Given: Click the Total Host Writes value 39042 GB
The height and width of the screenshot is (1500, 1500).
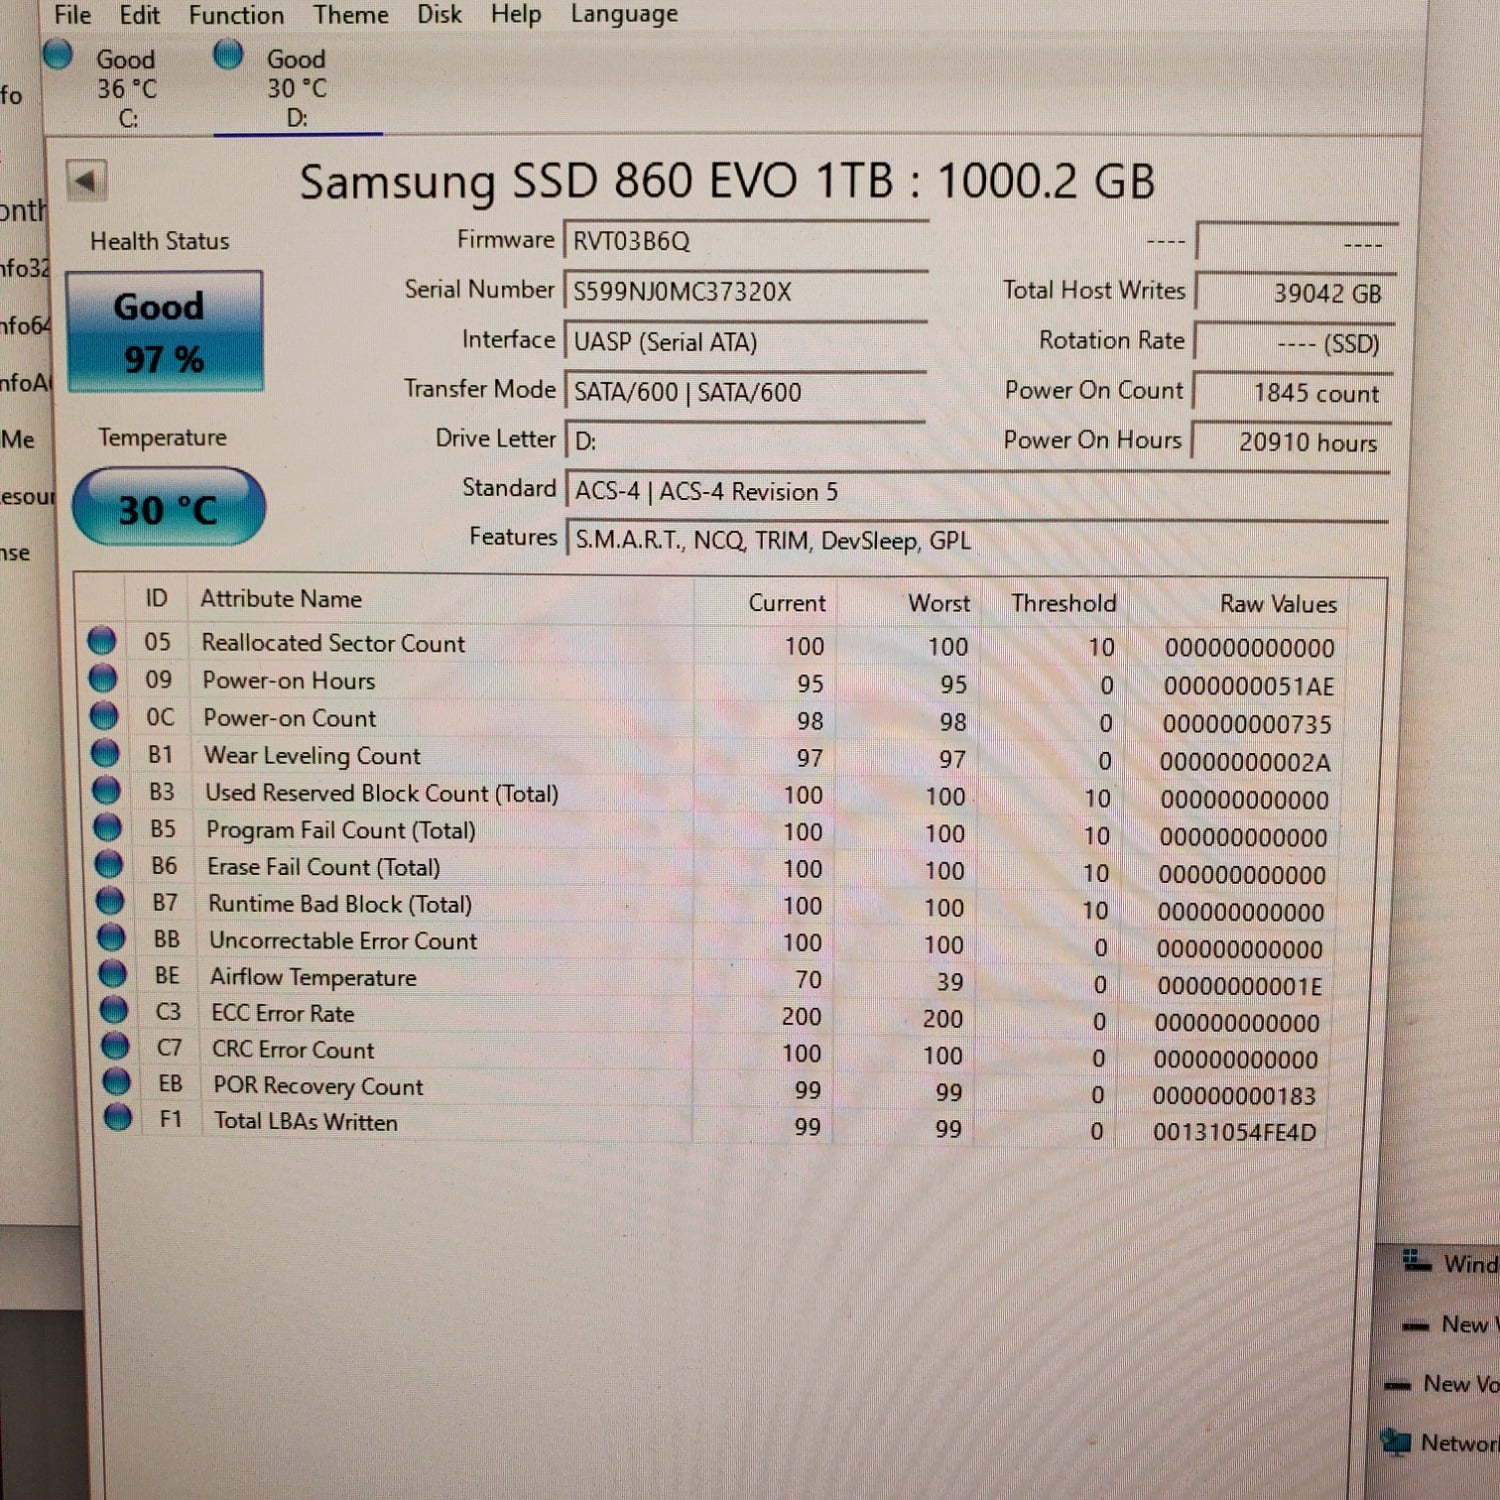Looking at the screenshot, I should (x=1295, y=293).
